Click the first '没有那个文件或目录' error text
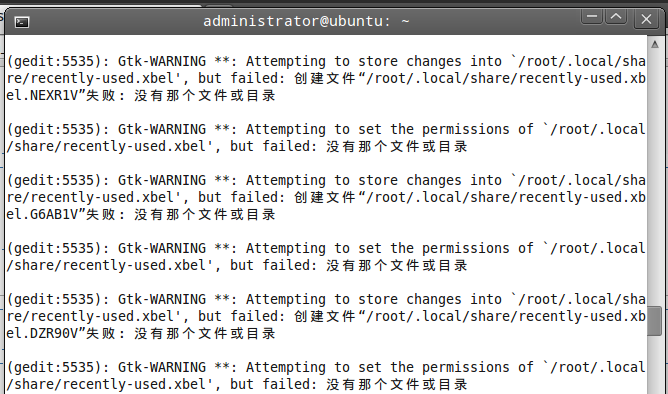Screen dimensions: 668x394 coord(204,95)
